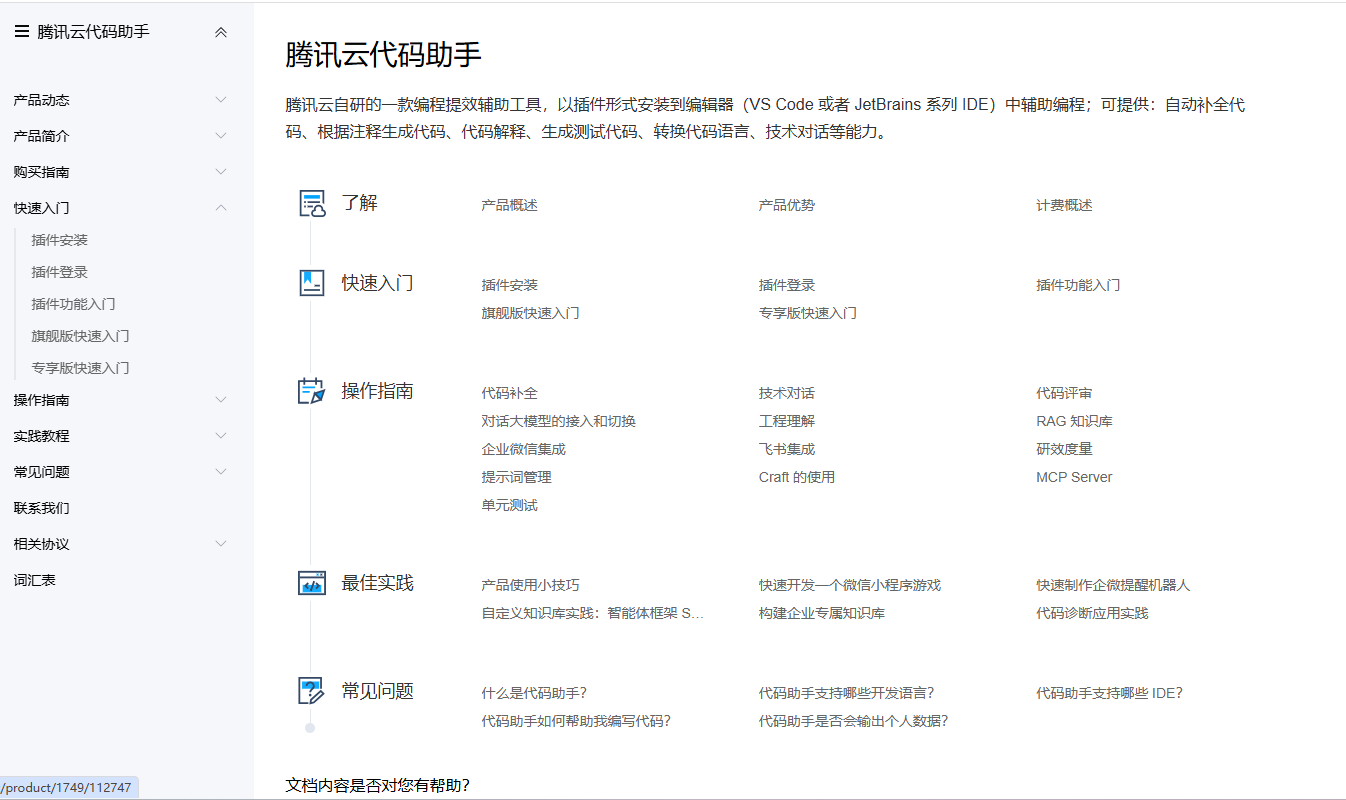Expand 购买指南 in the sidebar

point(221,172)
